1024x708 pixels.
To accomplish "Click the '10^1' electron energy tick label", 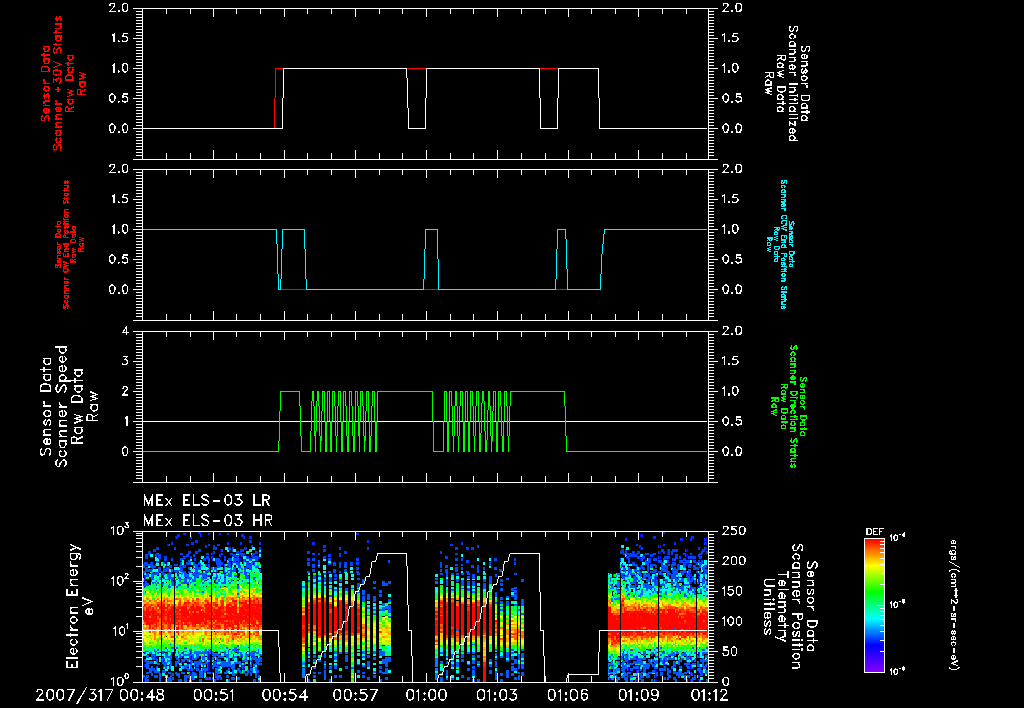I will click(120, 630).
